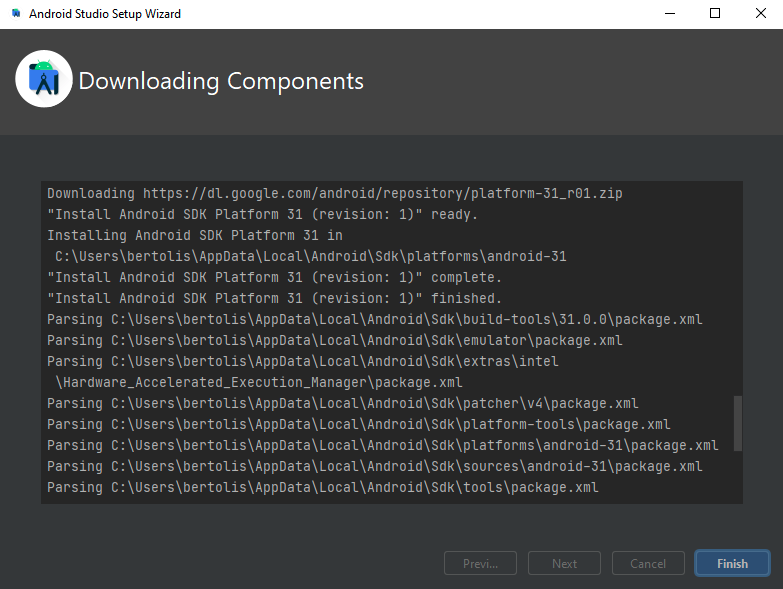Click the Finish button
The image size is (783, 589).
pos(732,563)
